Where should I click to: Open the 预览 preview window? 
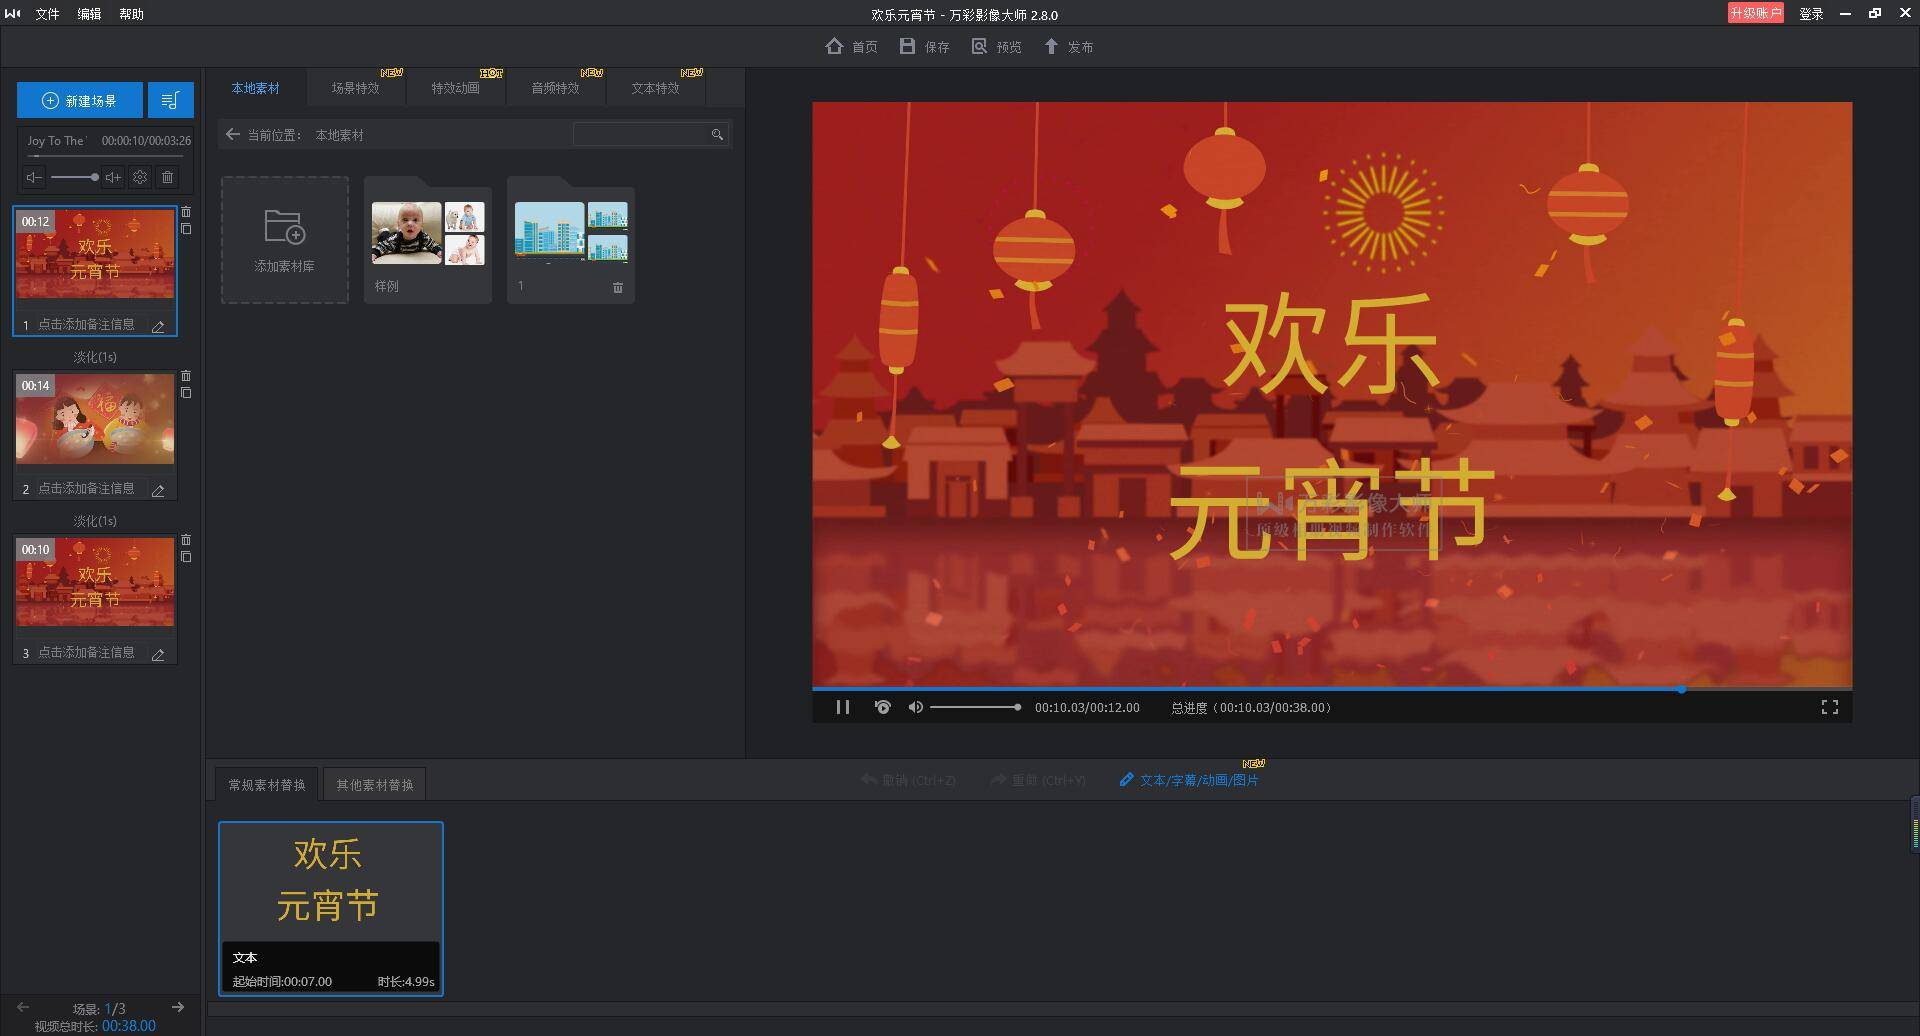tap(995, 46)
